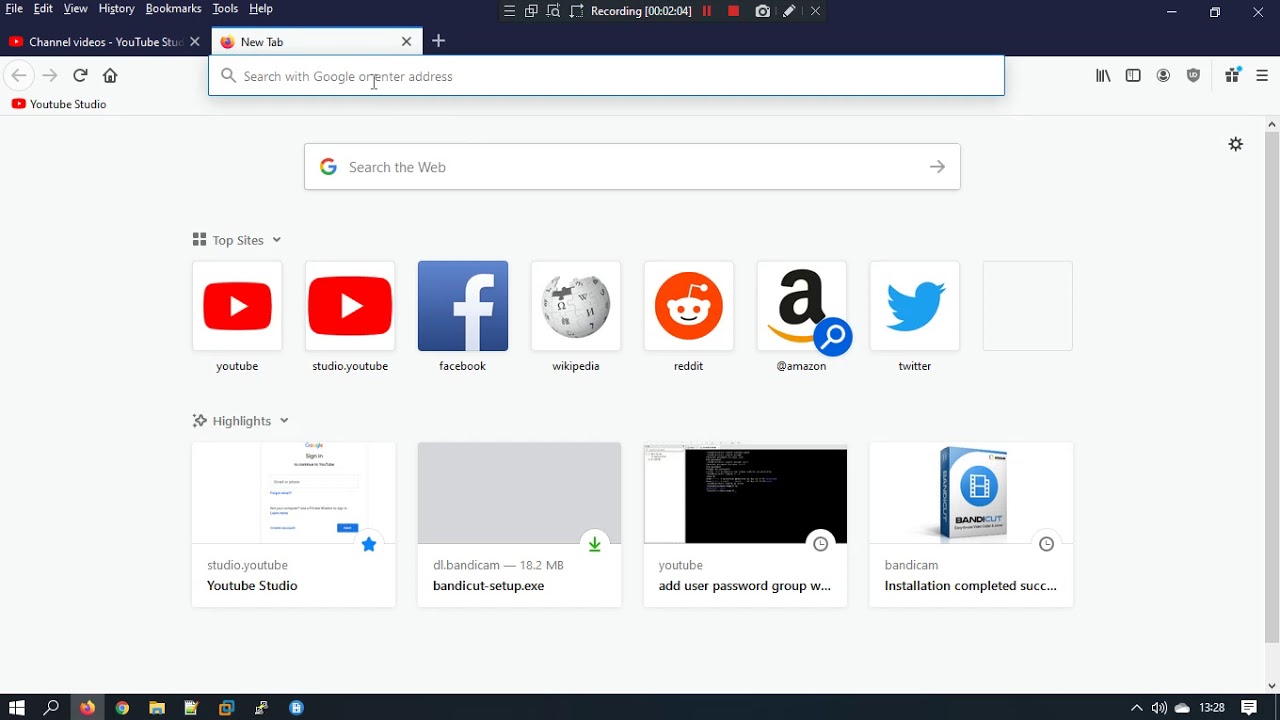Image resolution: width=1280 pixels, height=720 pixels.
Task: Close the Bandicam recording bar
Action: (815, 11)
